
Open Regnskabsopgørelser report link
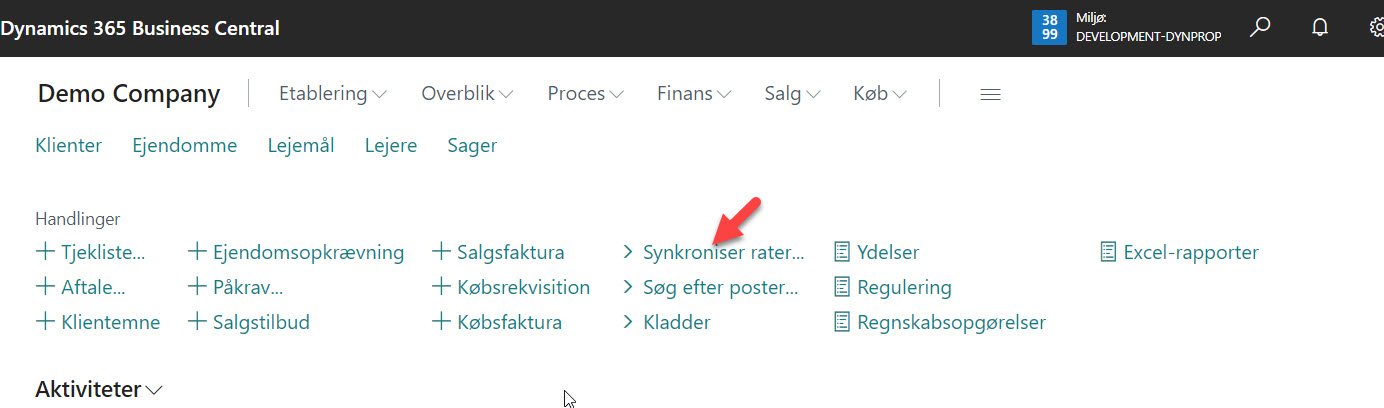click(951, 322)
